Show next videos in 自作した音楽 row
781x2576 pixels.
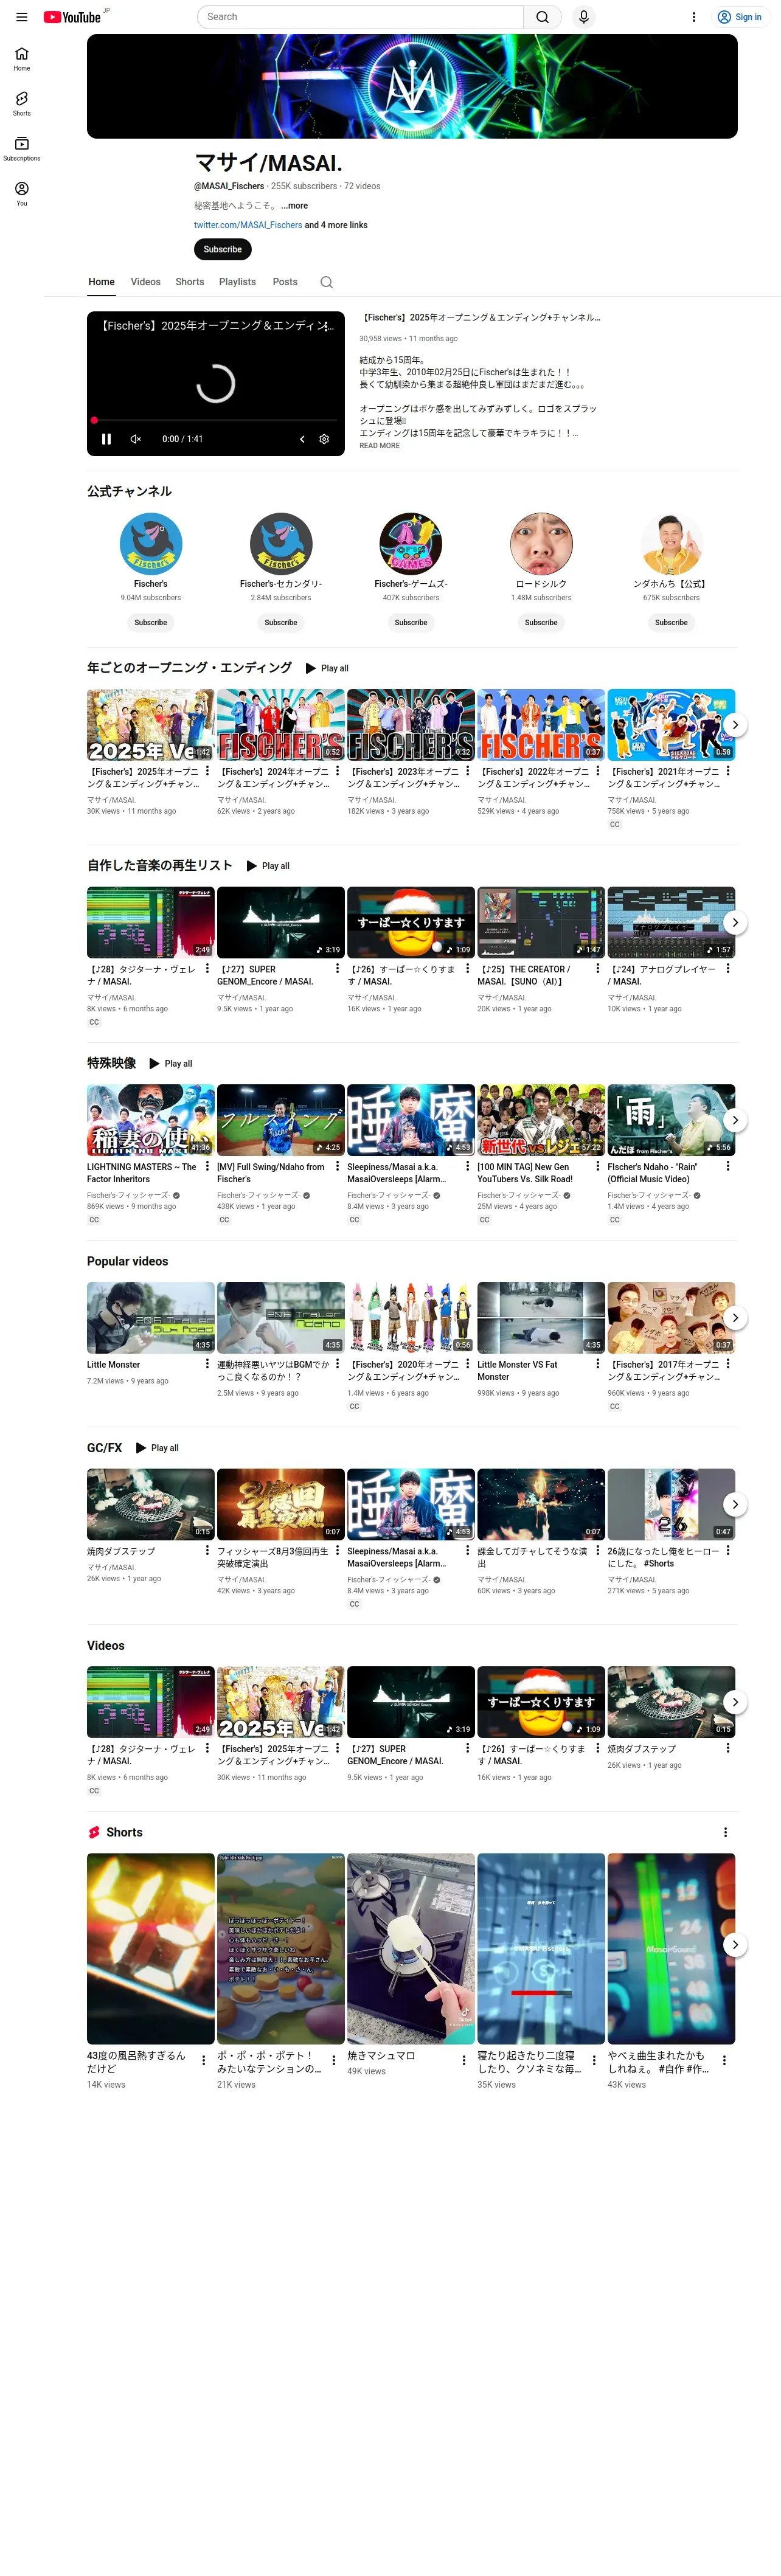click(735, 923)
